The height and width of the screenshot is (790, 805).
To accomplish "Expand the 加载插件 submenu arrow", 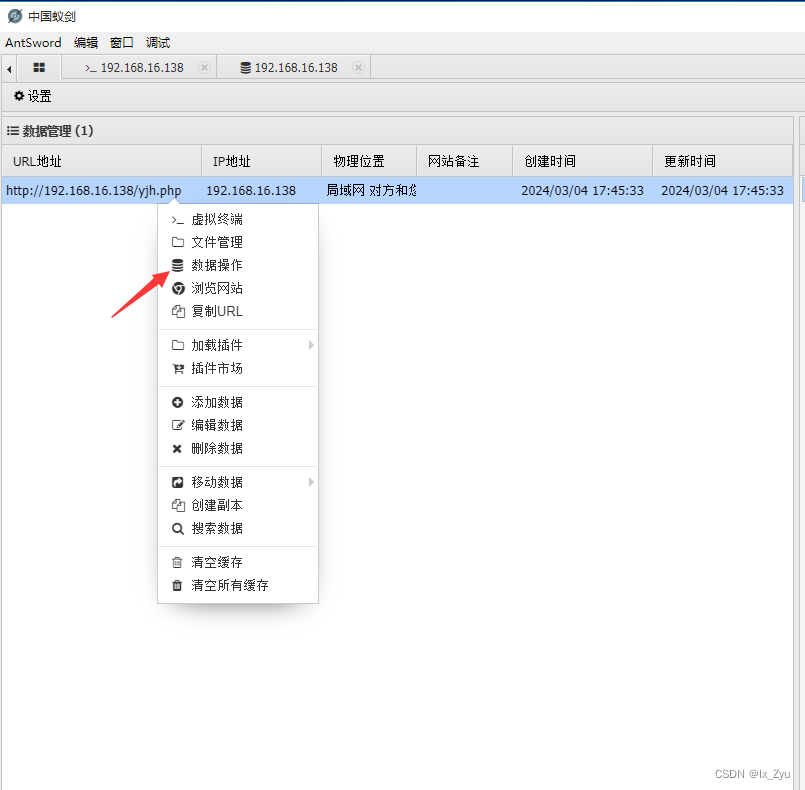I will pyautogui.click(x=311, y=345).
